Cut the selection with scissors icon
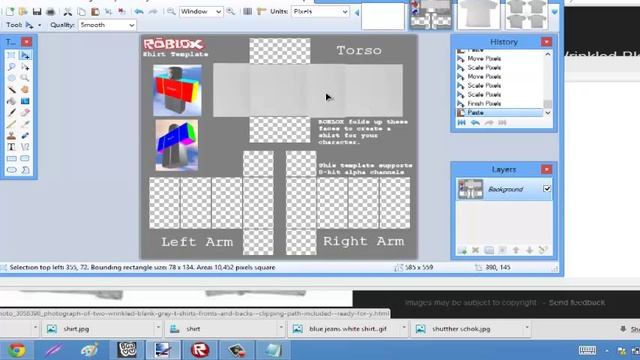 [68, 11]
